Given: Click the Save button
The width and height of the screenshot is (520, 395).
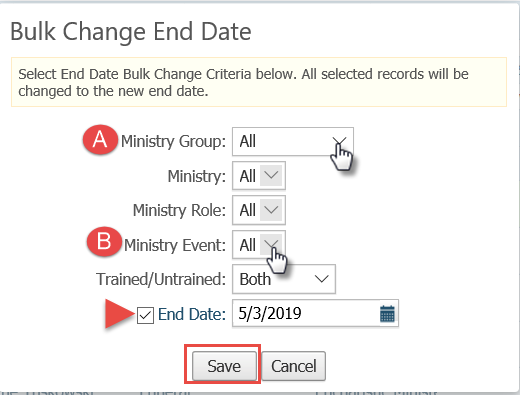Looking at the screenshot, I should click(224, 366).
